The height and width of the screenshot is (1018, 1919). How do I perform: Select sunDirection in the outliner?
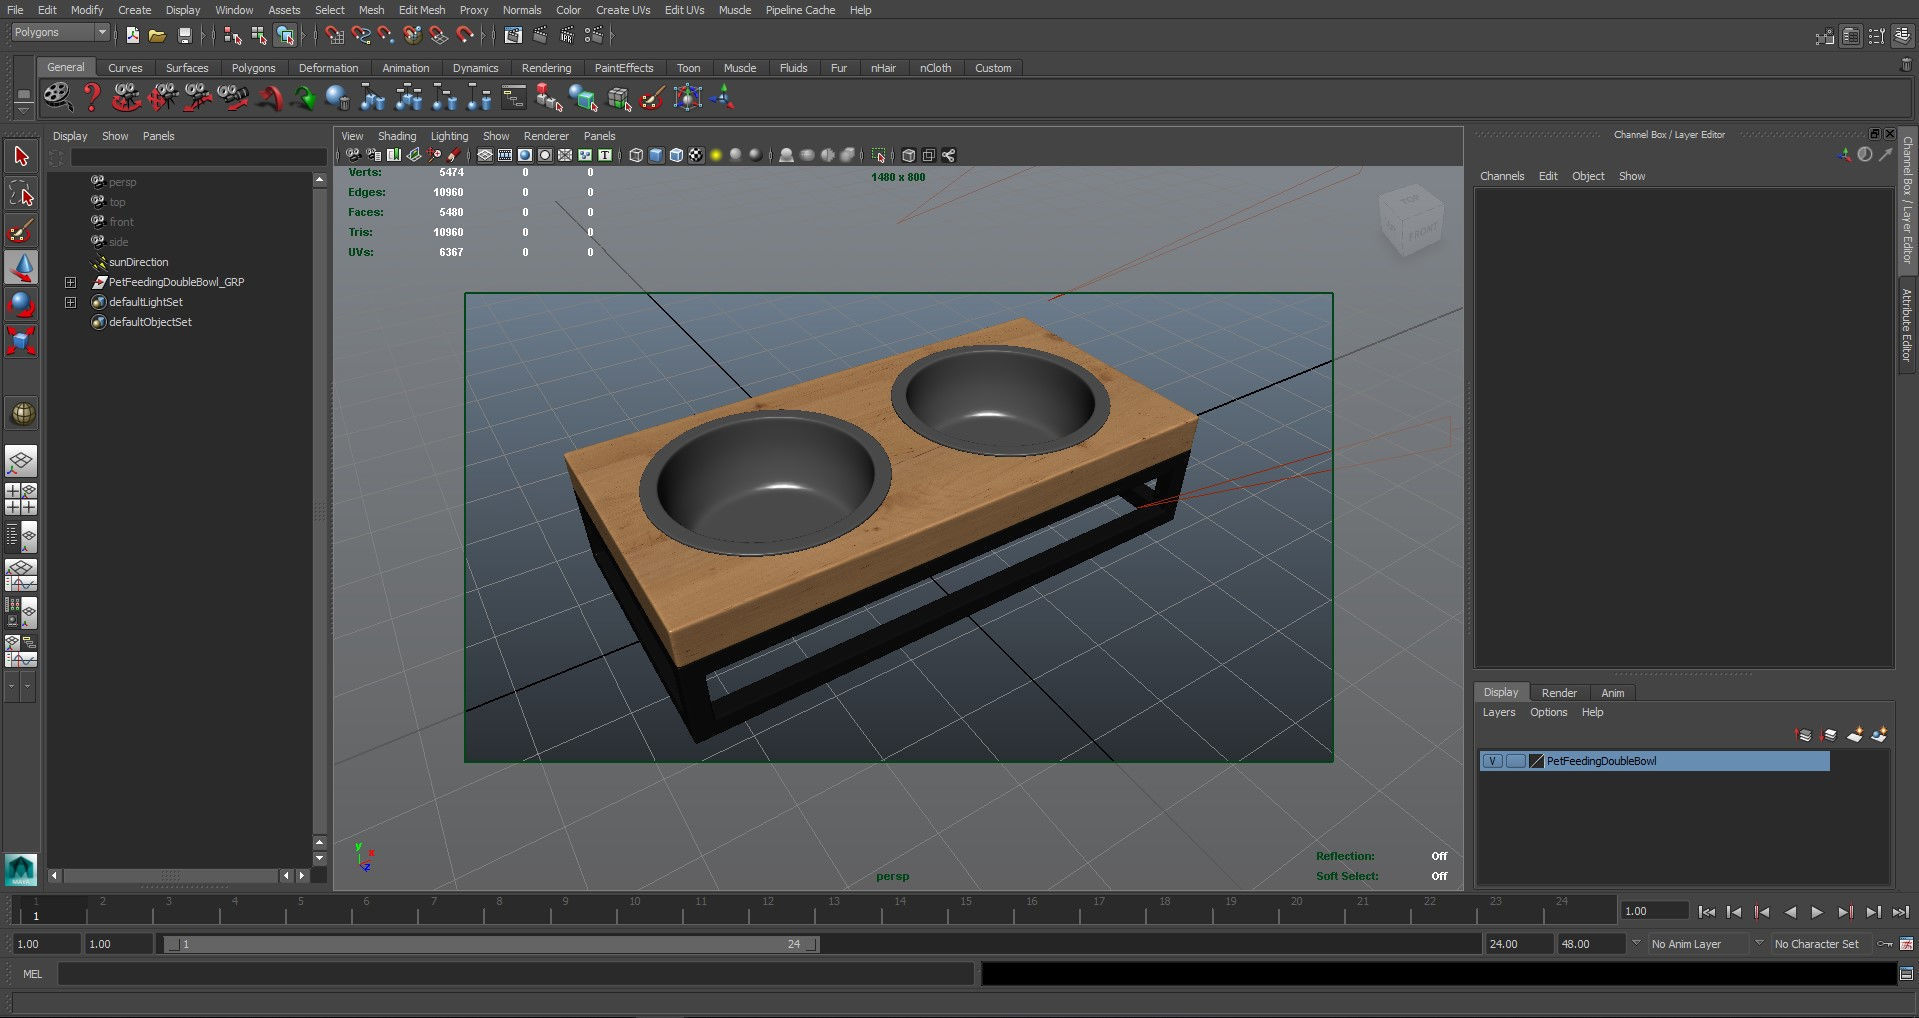(138, 262)
